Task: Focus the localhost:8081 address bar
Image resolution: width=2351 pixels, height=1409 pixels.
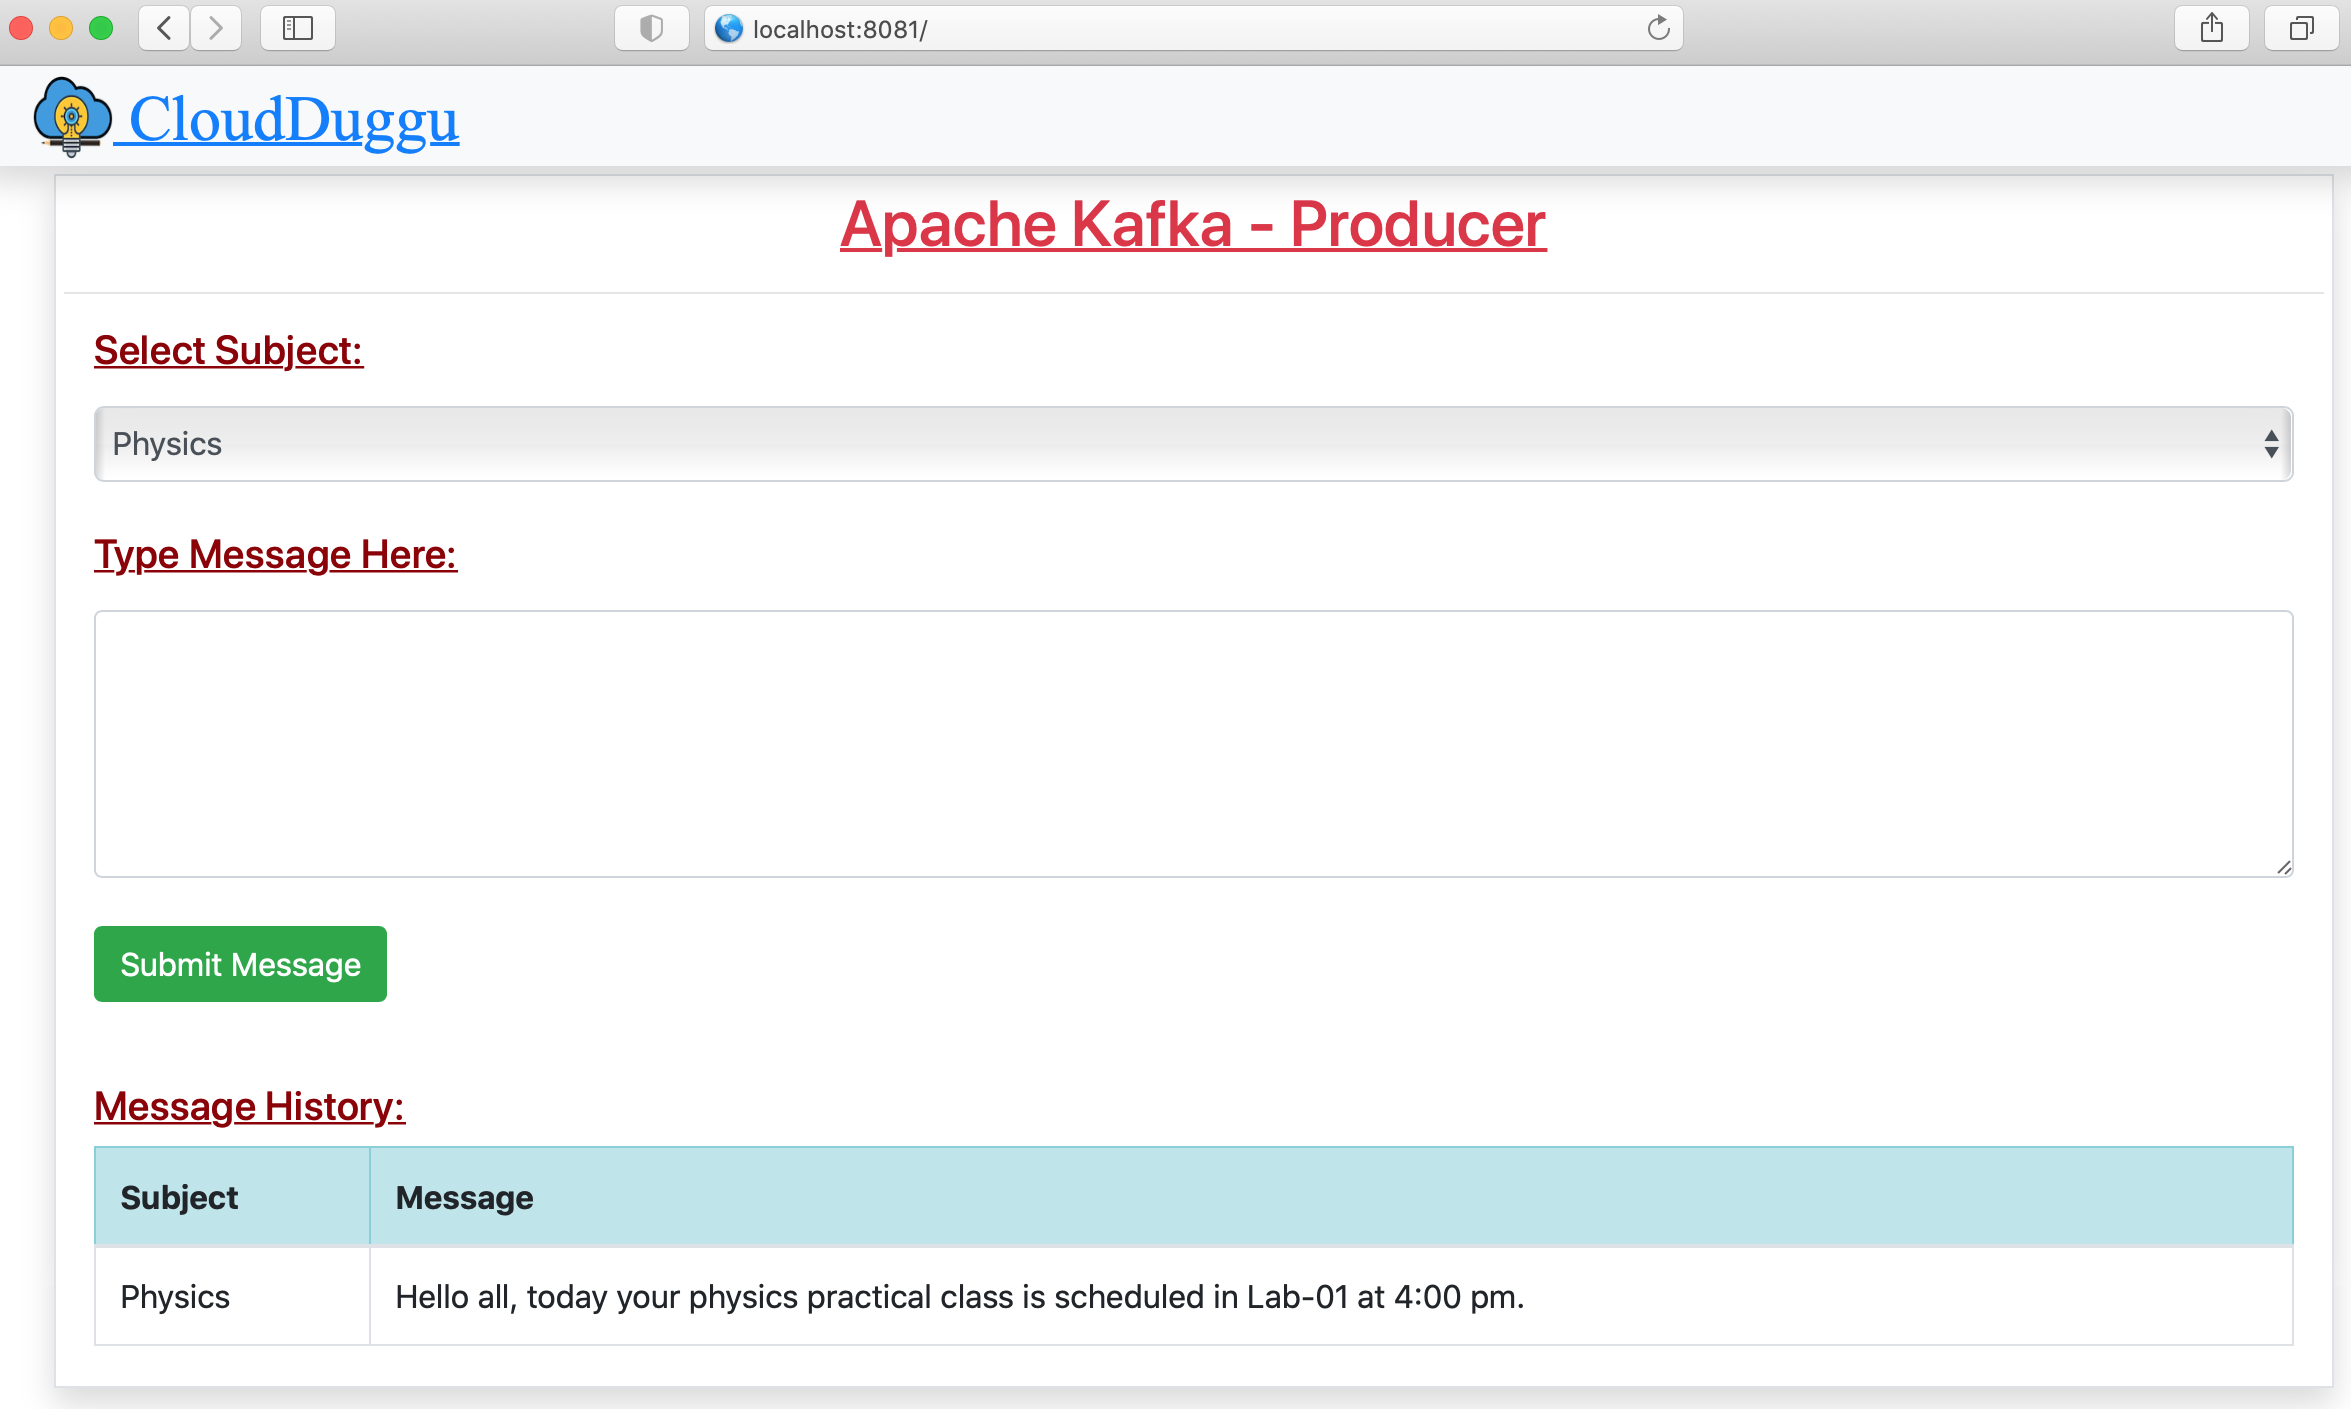Action: (1193, 28)
